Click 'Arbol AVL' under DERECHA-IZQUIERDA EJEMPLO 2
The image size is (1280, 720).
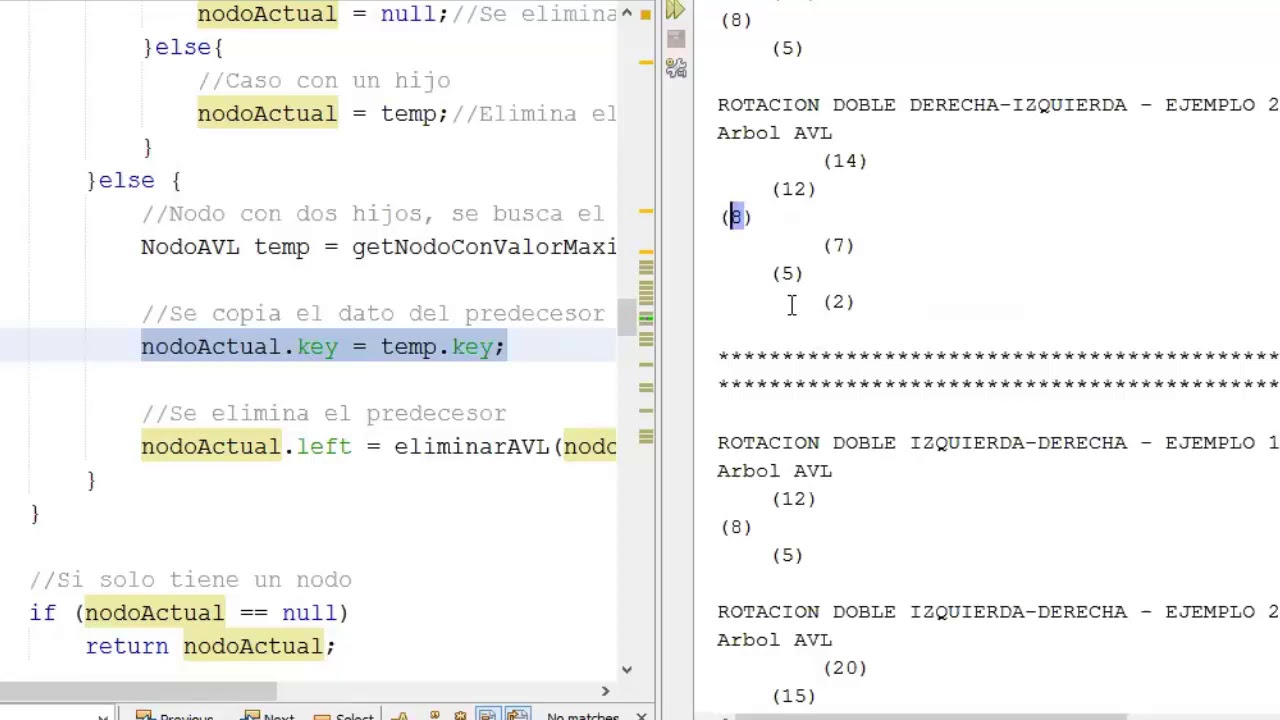click(775, 133)
